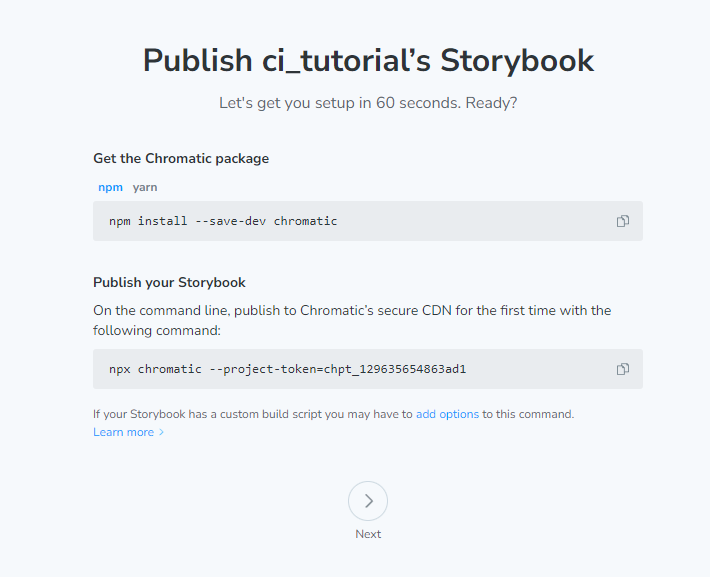Switch to the yarn tab

click(145, 187)
